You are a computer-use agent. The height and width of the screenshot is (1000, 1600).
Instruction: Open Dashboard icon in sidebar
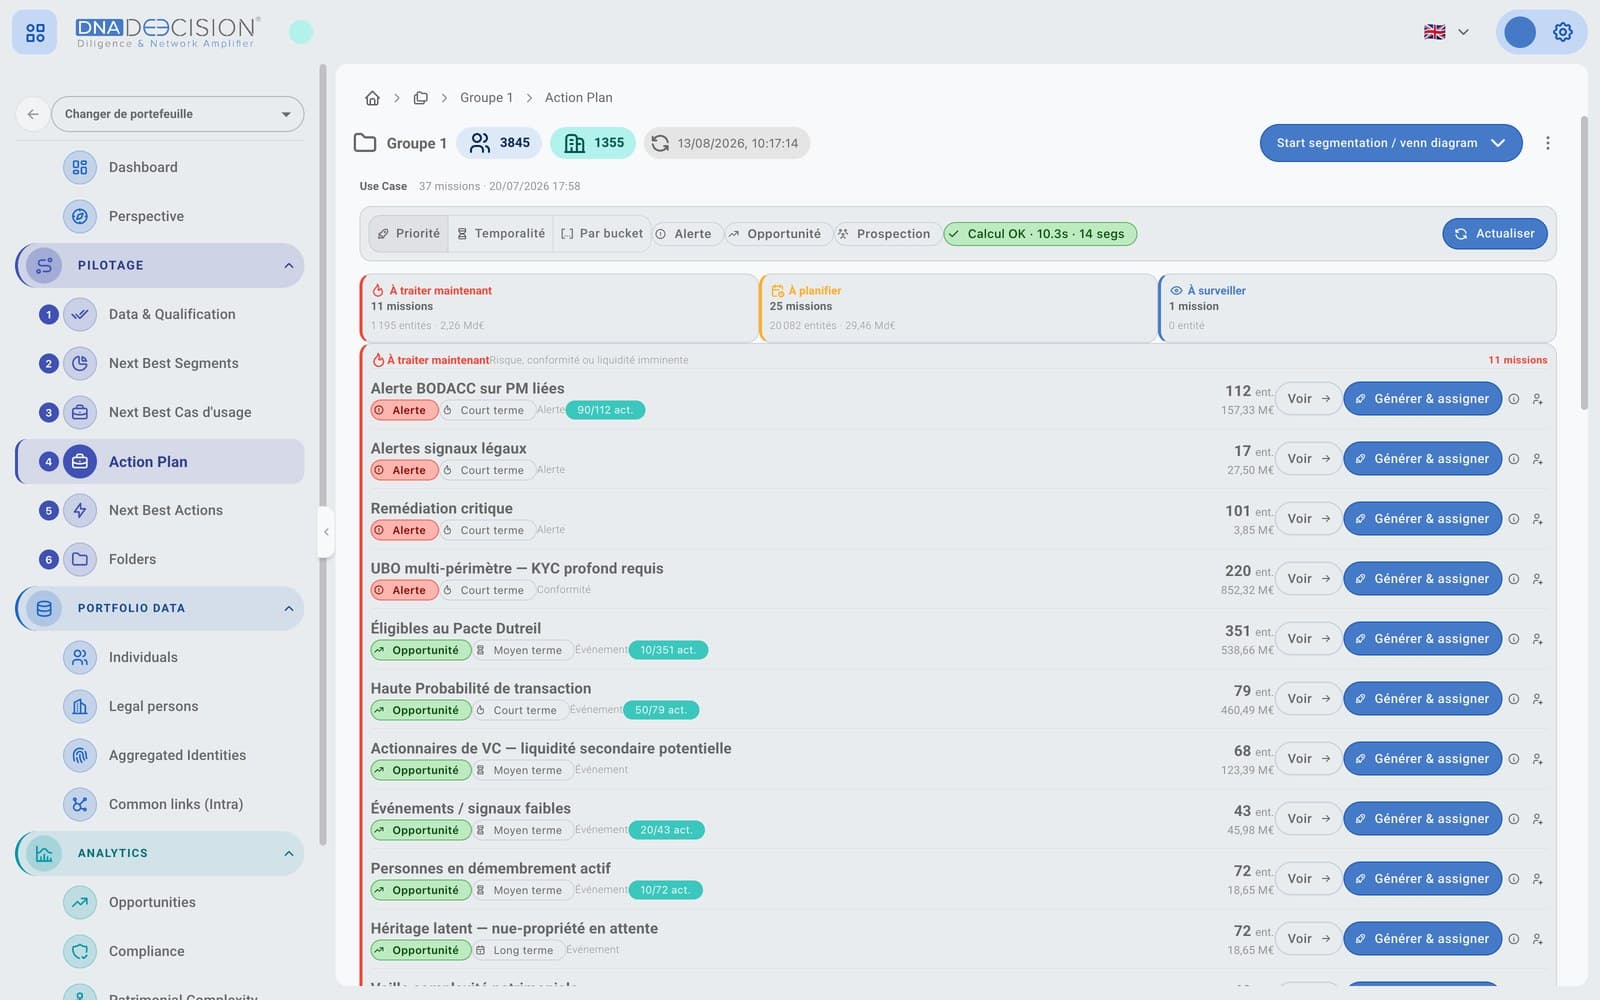80,167
